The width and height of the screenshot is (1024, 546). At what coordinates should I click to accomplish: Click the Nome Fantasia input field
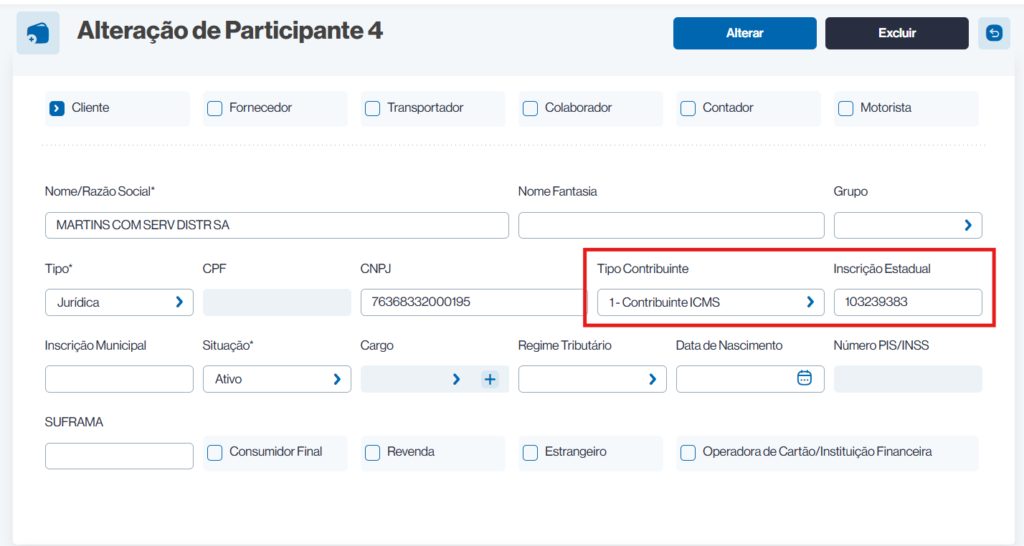pyautogui.click(x=670, y=225)
